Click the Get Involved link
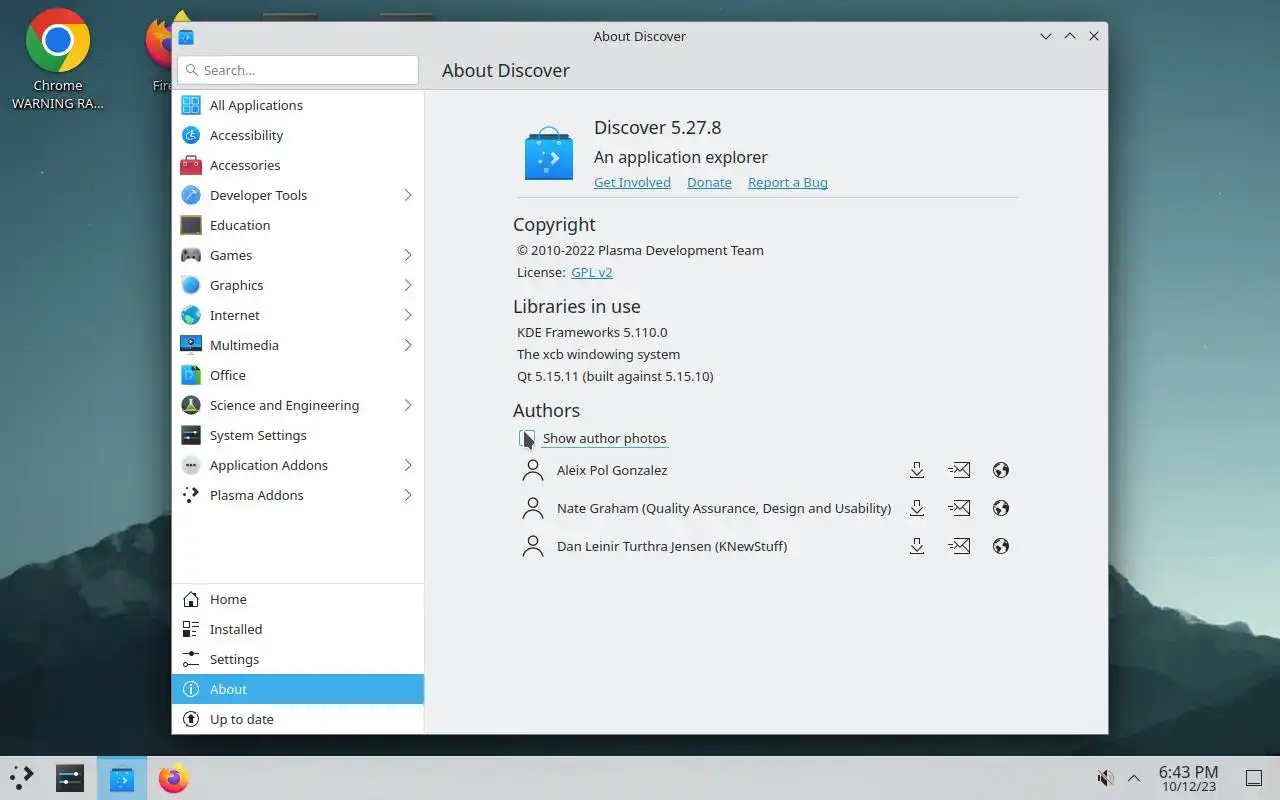 click(632, 182)
